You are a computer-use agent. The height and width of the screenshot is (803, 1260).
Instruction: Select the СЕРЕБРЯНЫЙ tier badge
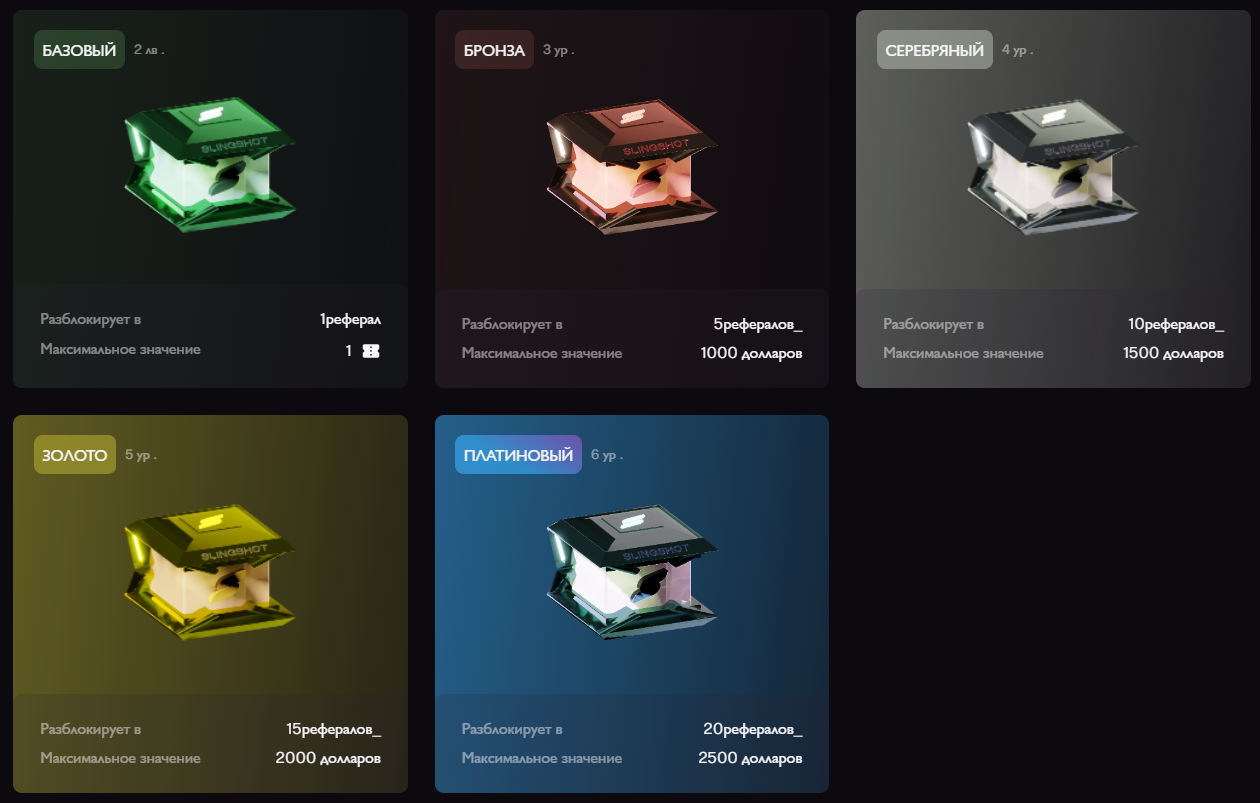[x=935, y=50]
